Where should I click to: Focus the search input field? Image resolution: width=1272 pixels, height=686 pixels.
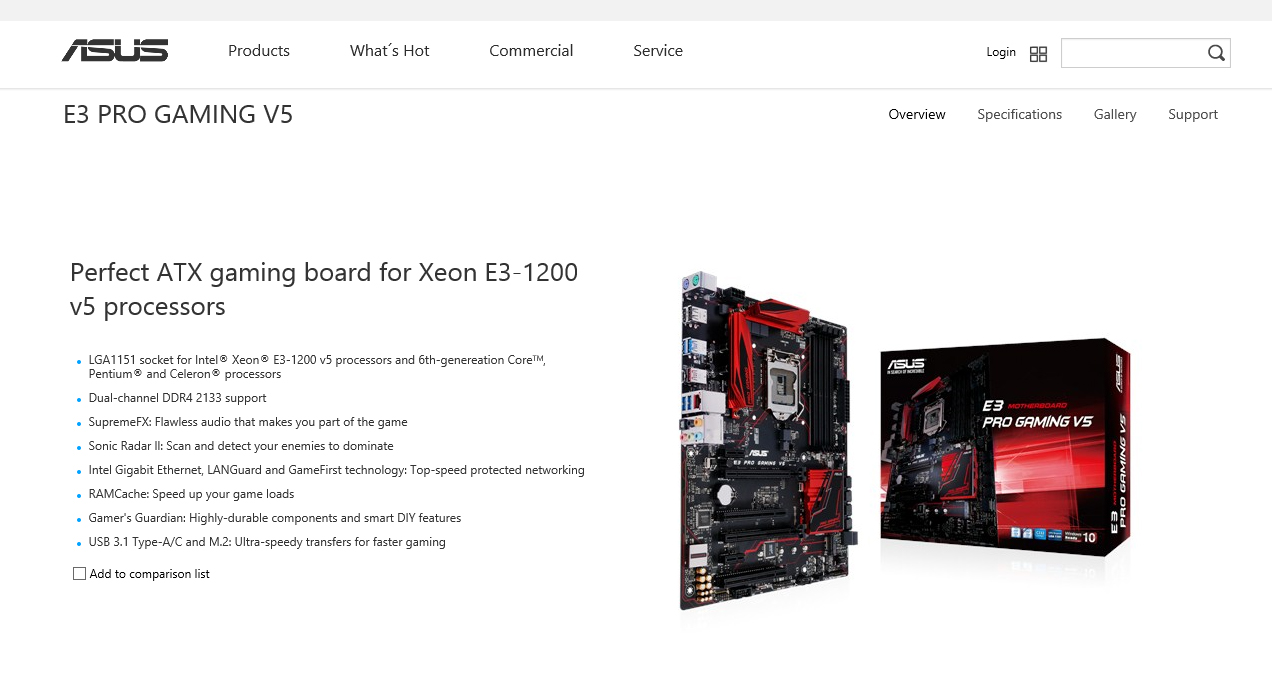[x=1132, y=53]
